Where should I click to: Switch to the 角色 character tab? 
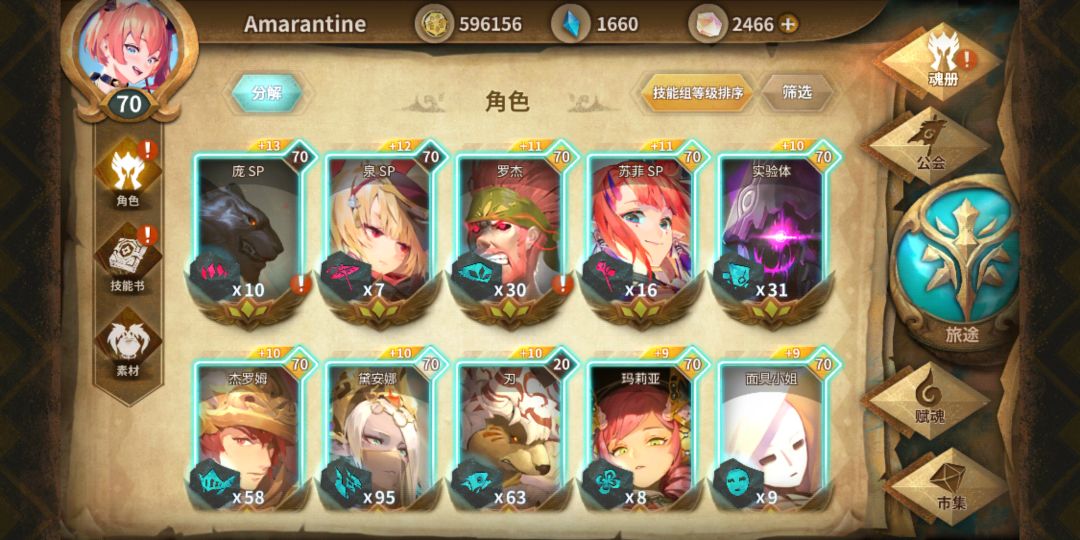click(x=127, y=172)
